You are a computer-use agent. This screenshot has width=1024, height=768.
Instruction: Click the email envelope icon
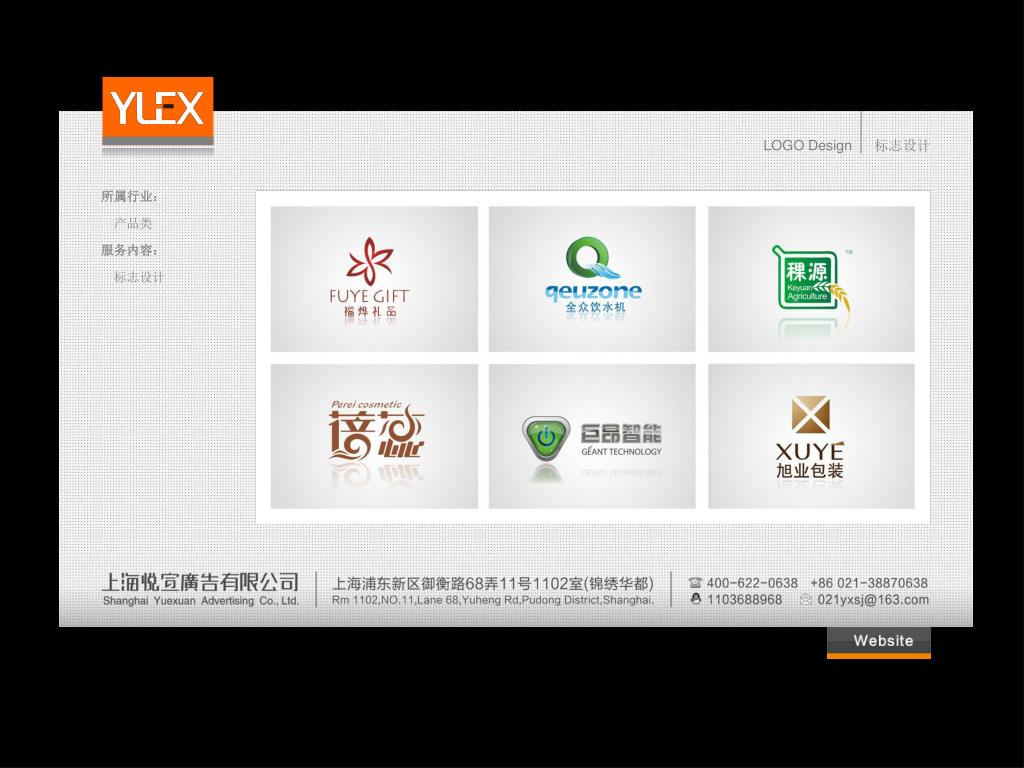(806, 599)
